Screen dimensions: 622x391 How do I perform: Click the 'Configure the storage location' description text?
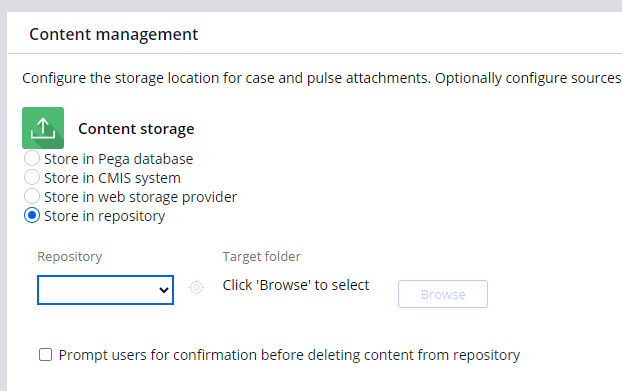click(322, 78)
